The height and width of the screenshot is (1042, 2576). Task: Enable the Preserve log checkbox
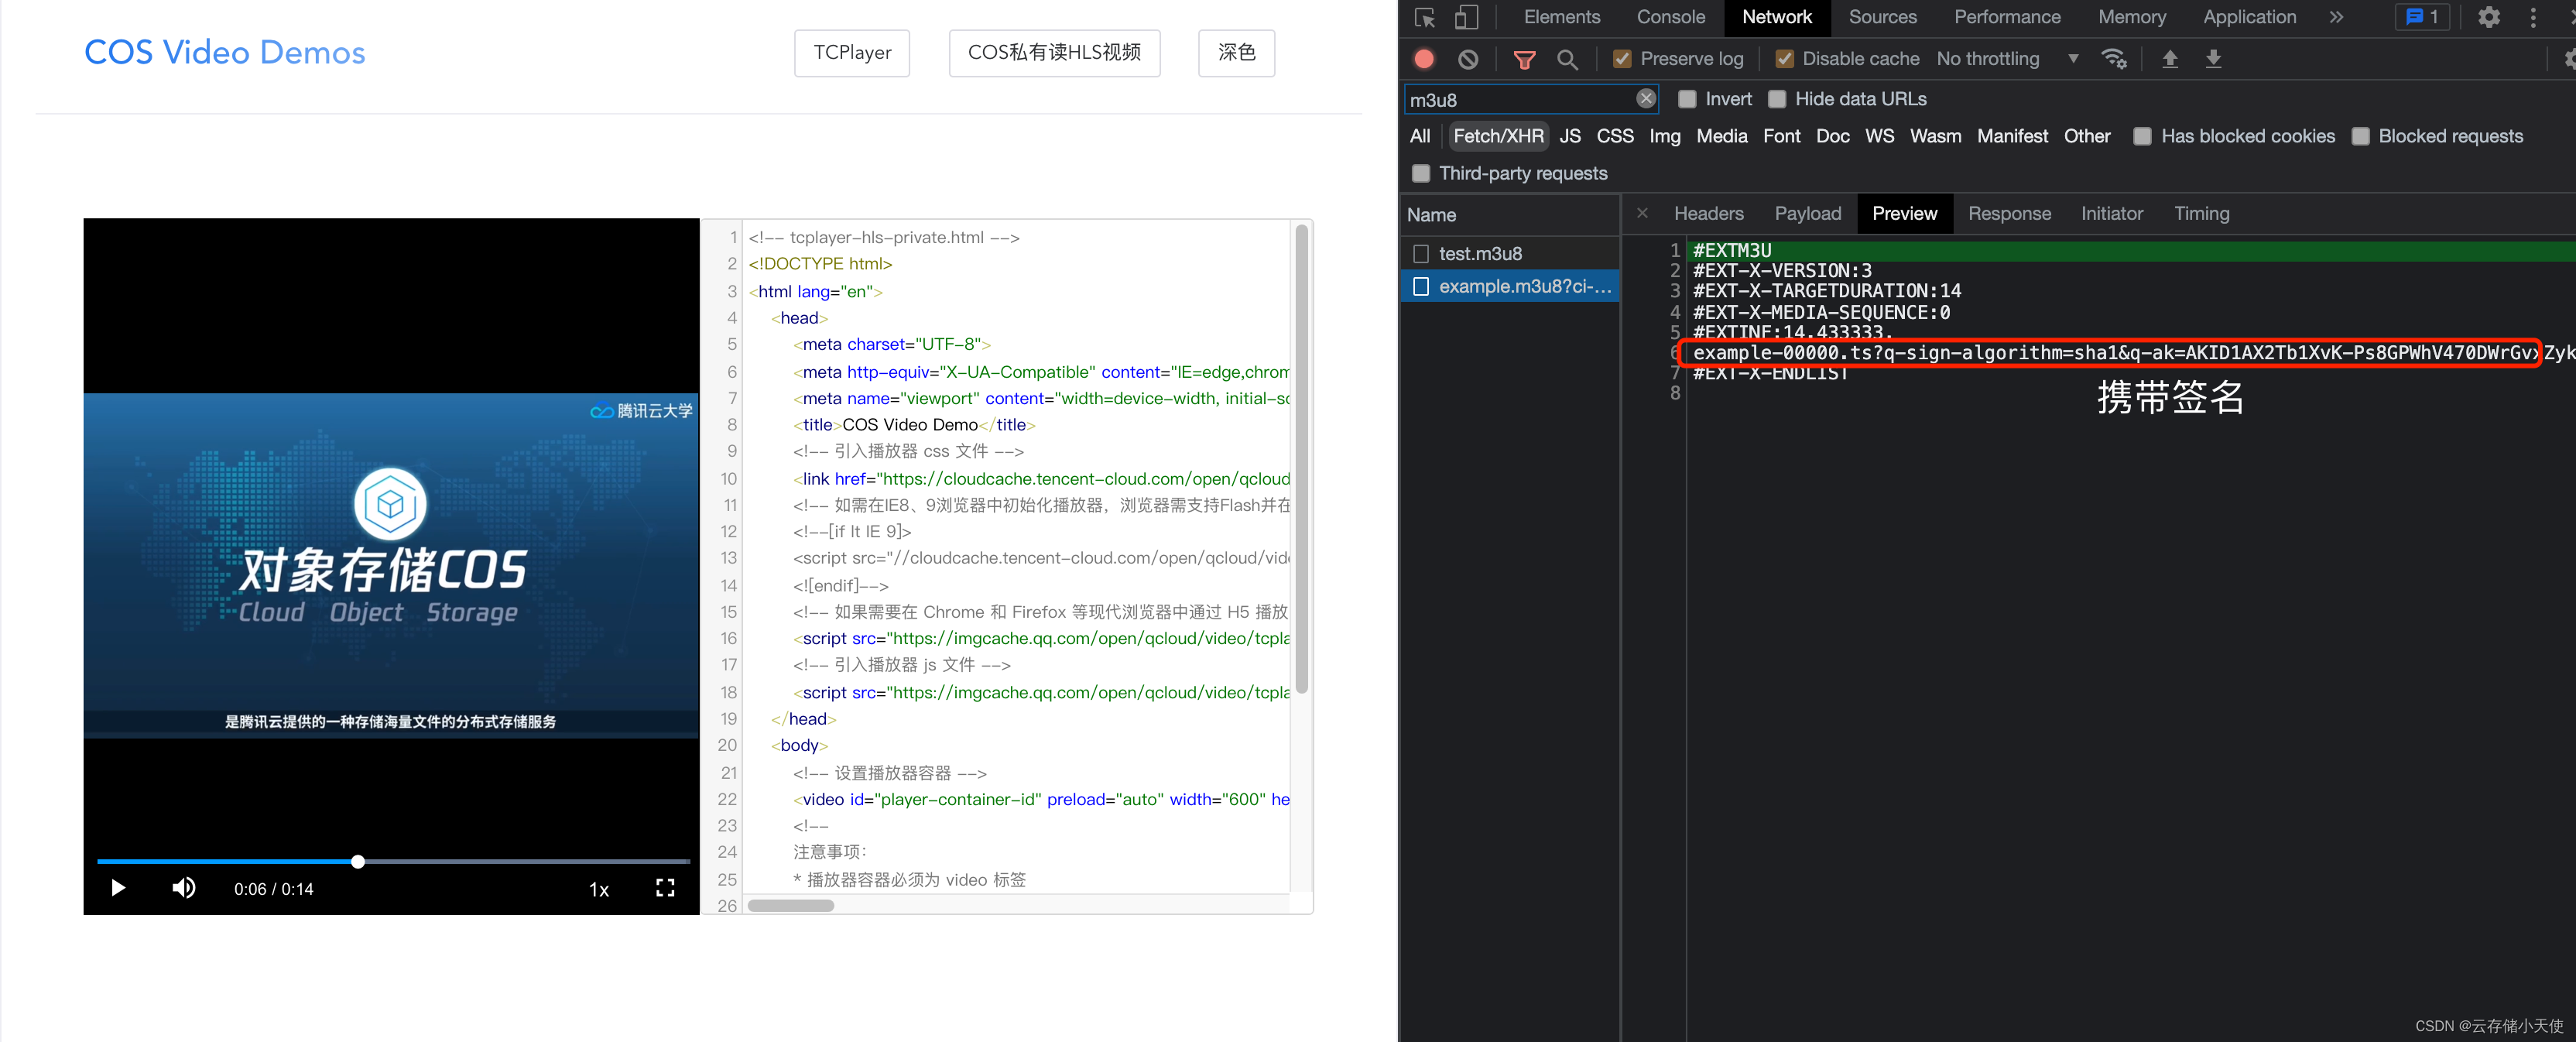(x=1622, y=58)
